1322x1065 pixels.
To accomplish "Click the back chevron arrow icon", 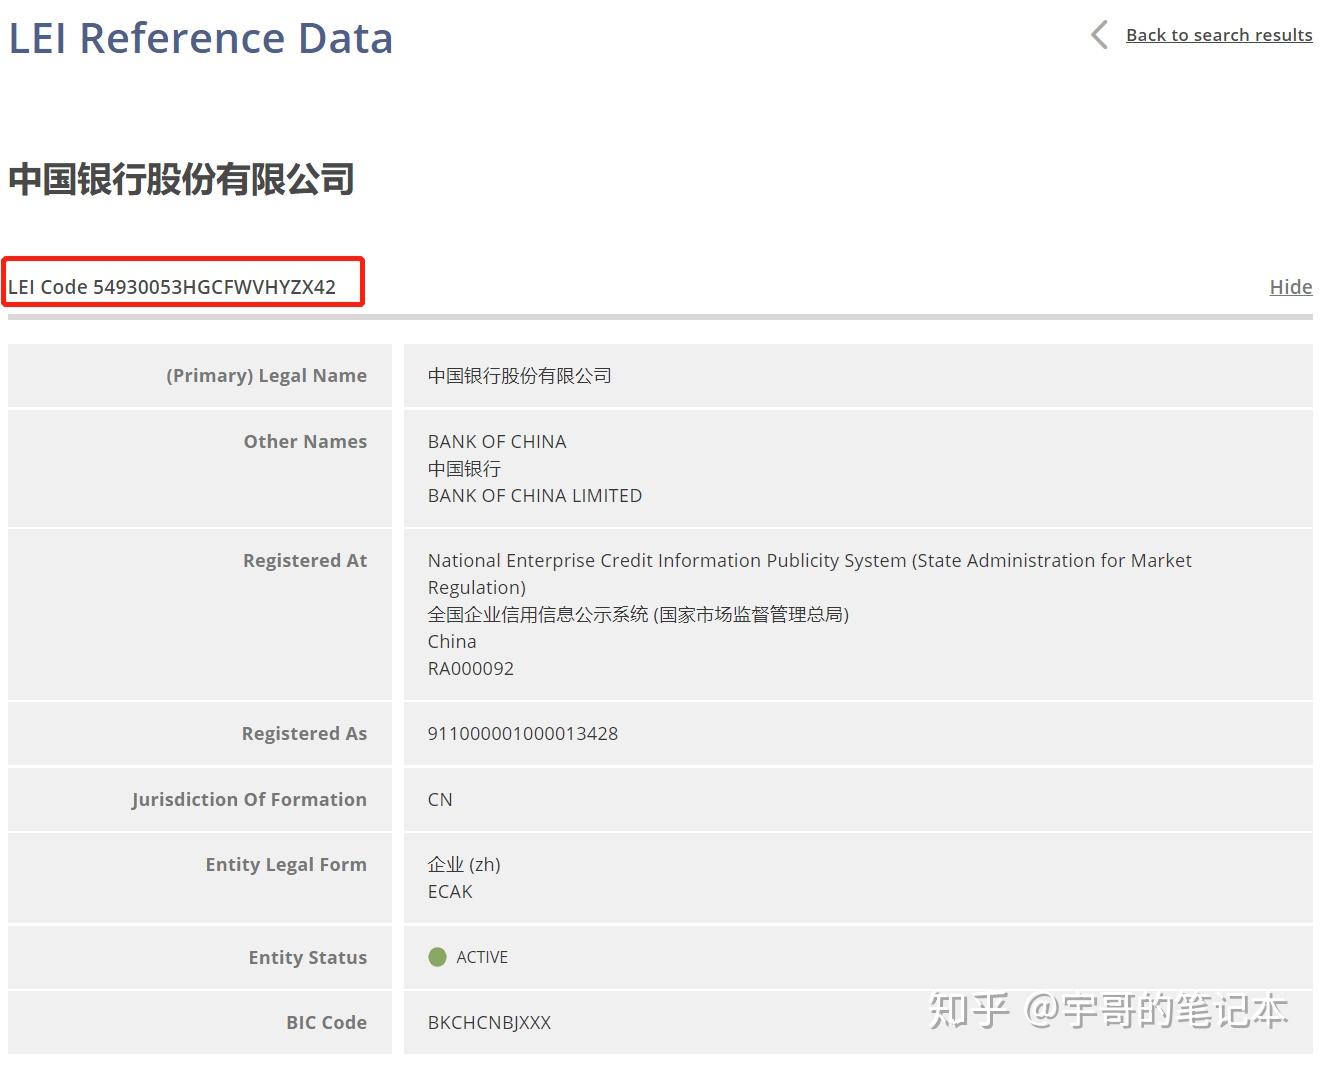I will click(x=1099, y=35).
